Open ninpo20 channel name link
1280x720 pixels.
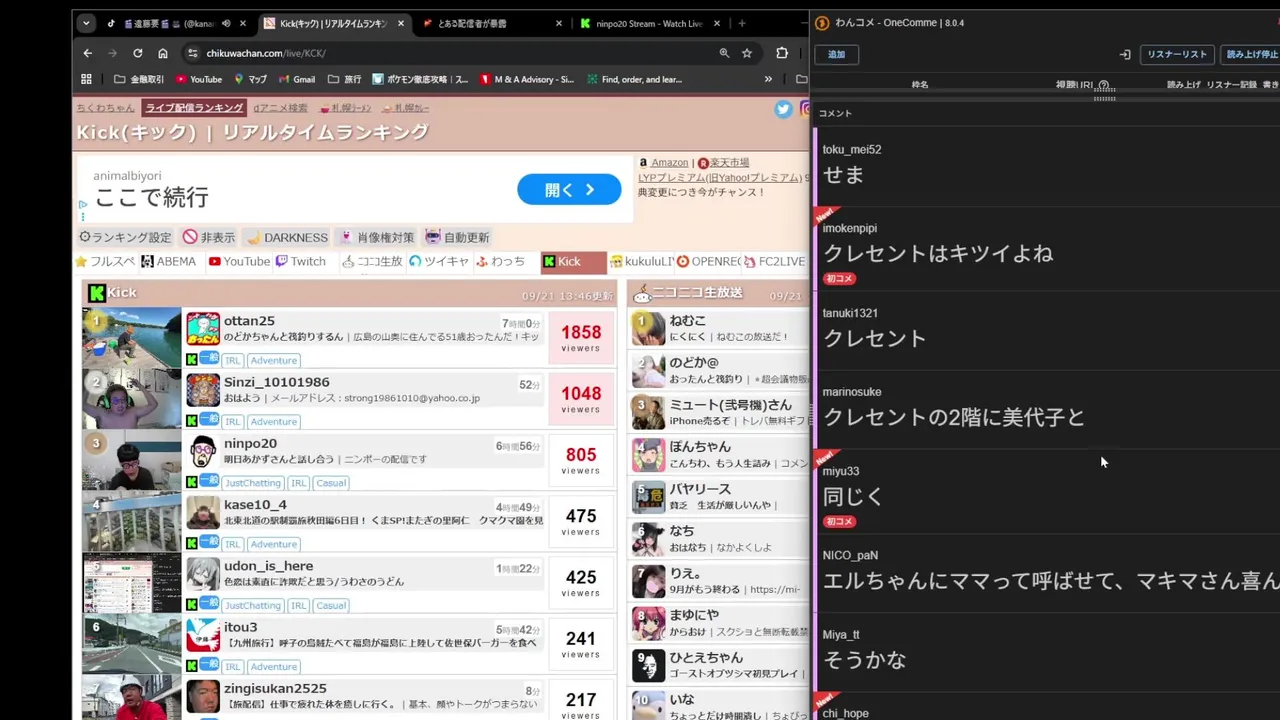250,443
